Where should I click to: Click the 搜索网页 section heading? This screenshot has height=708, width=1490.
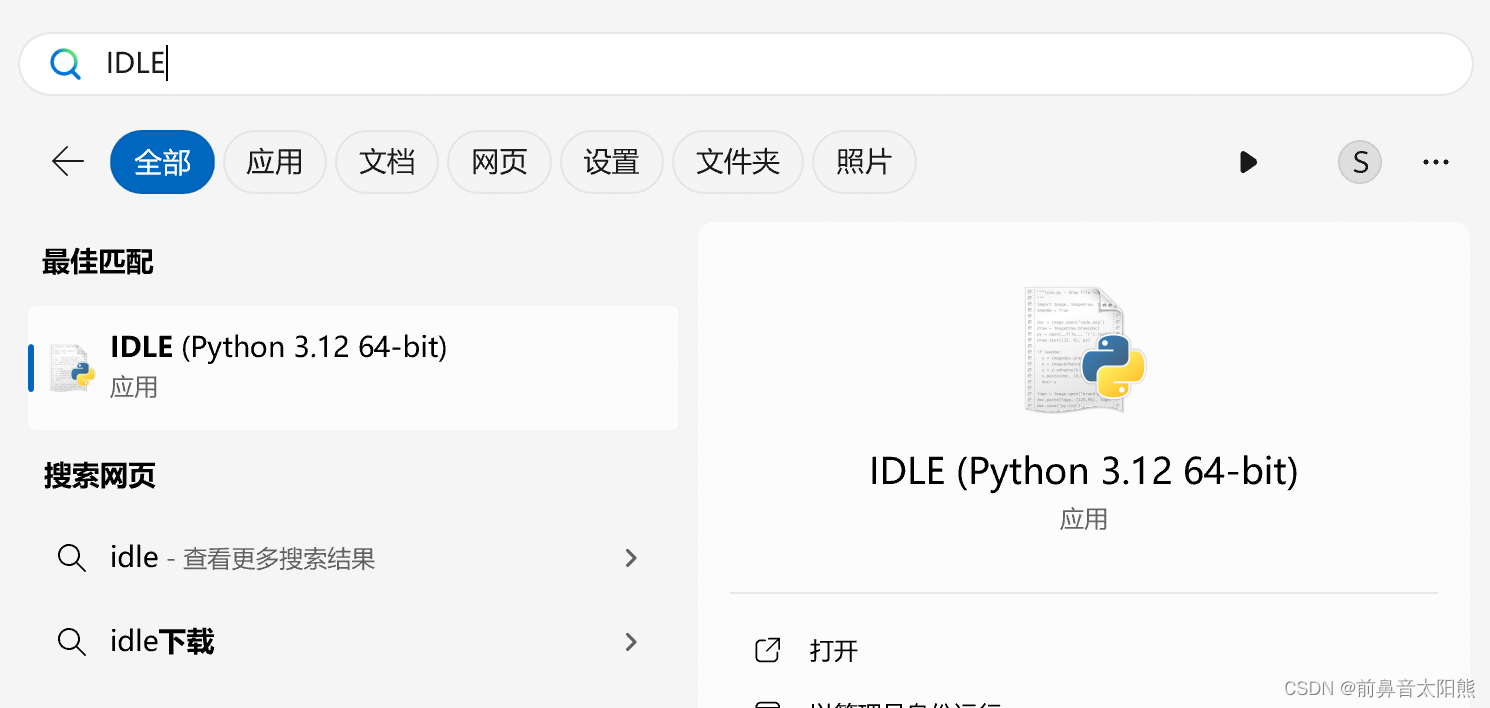point(98,476)
